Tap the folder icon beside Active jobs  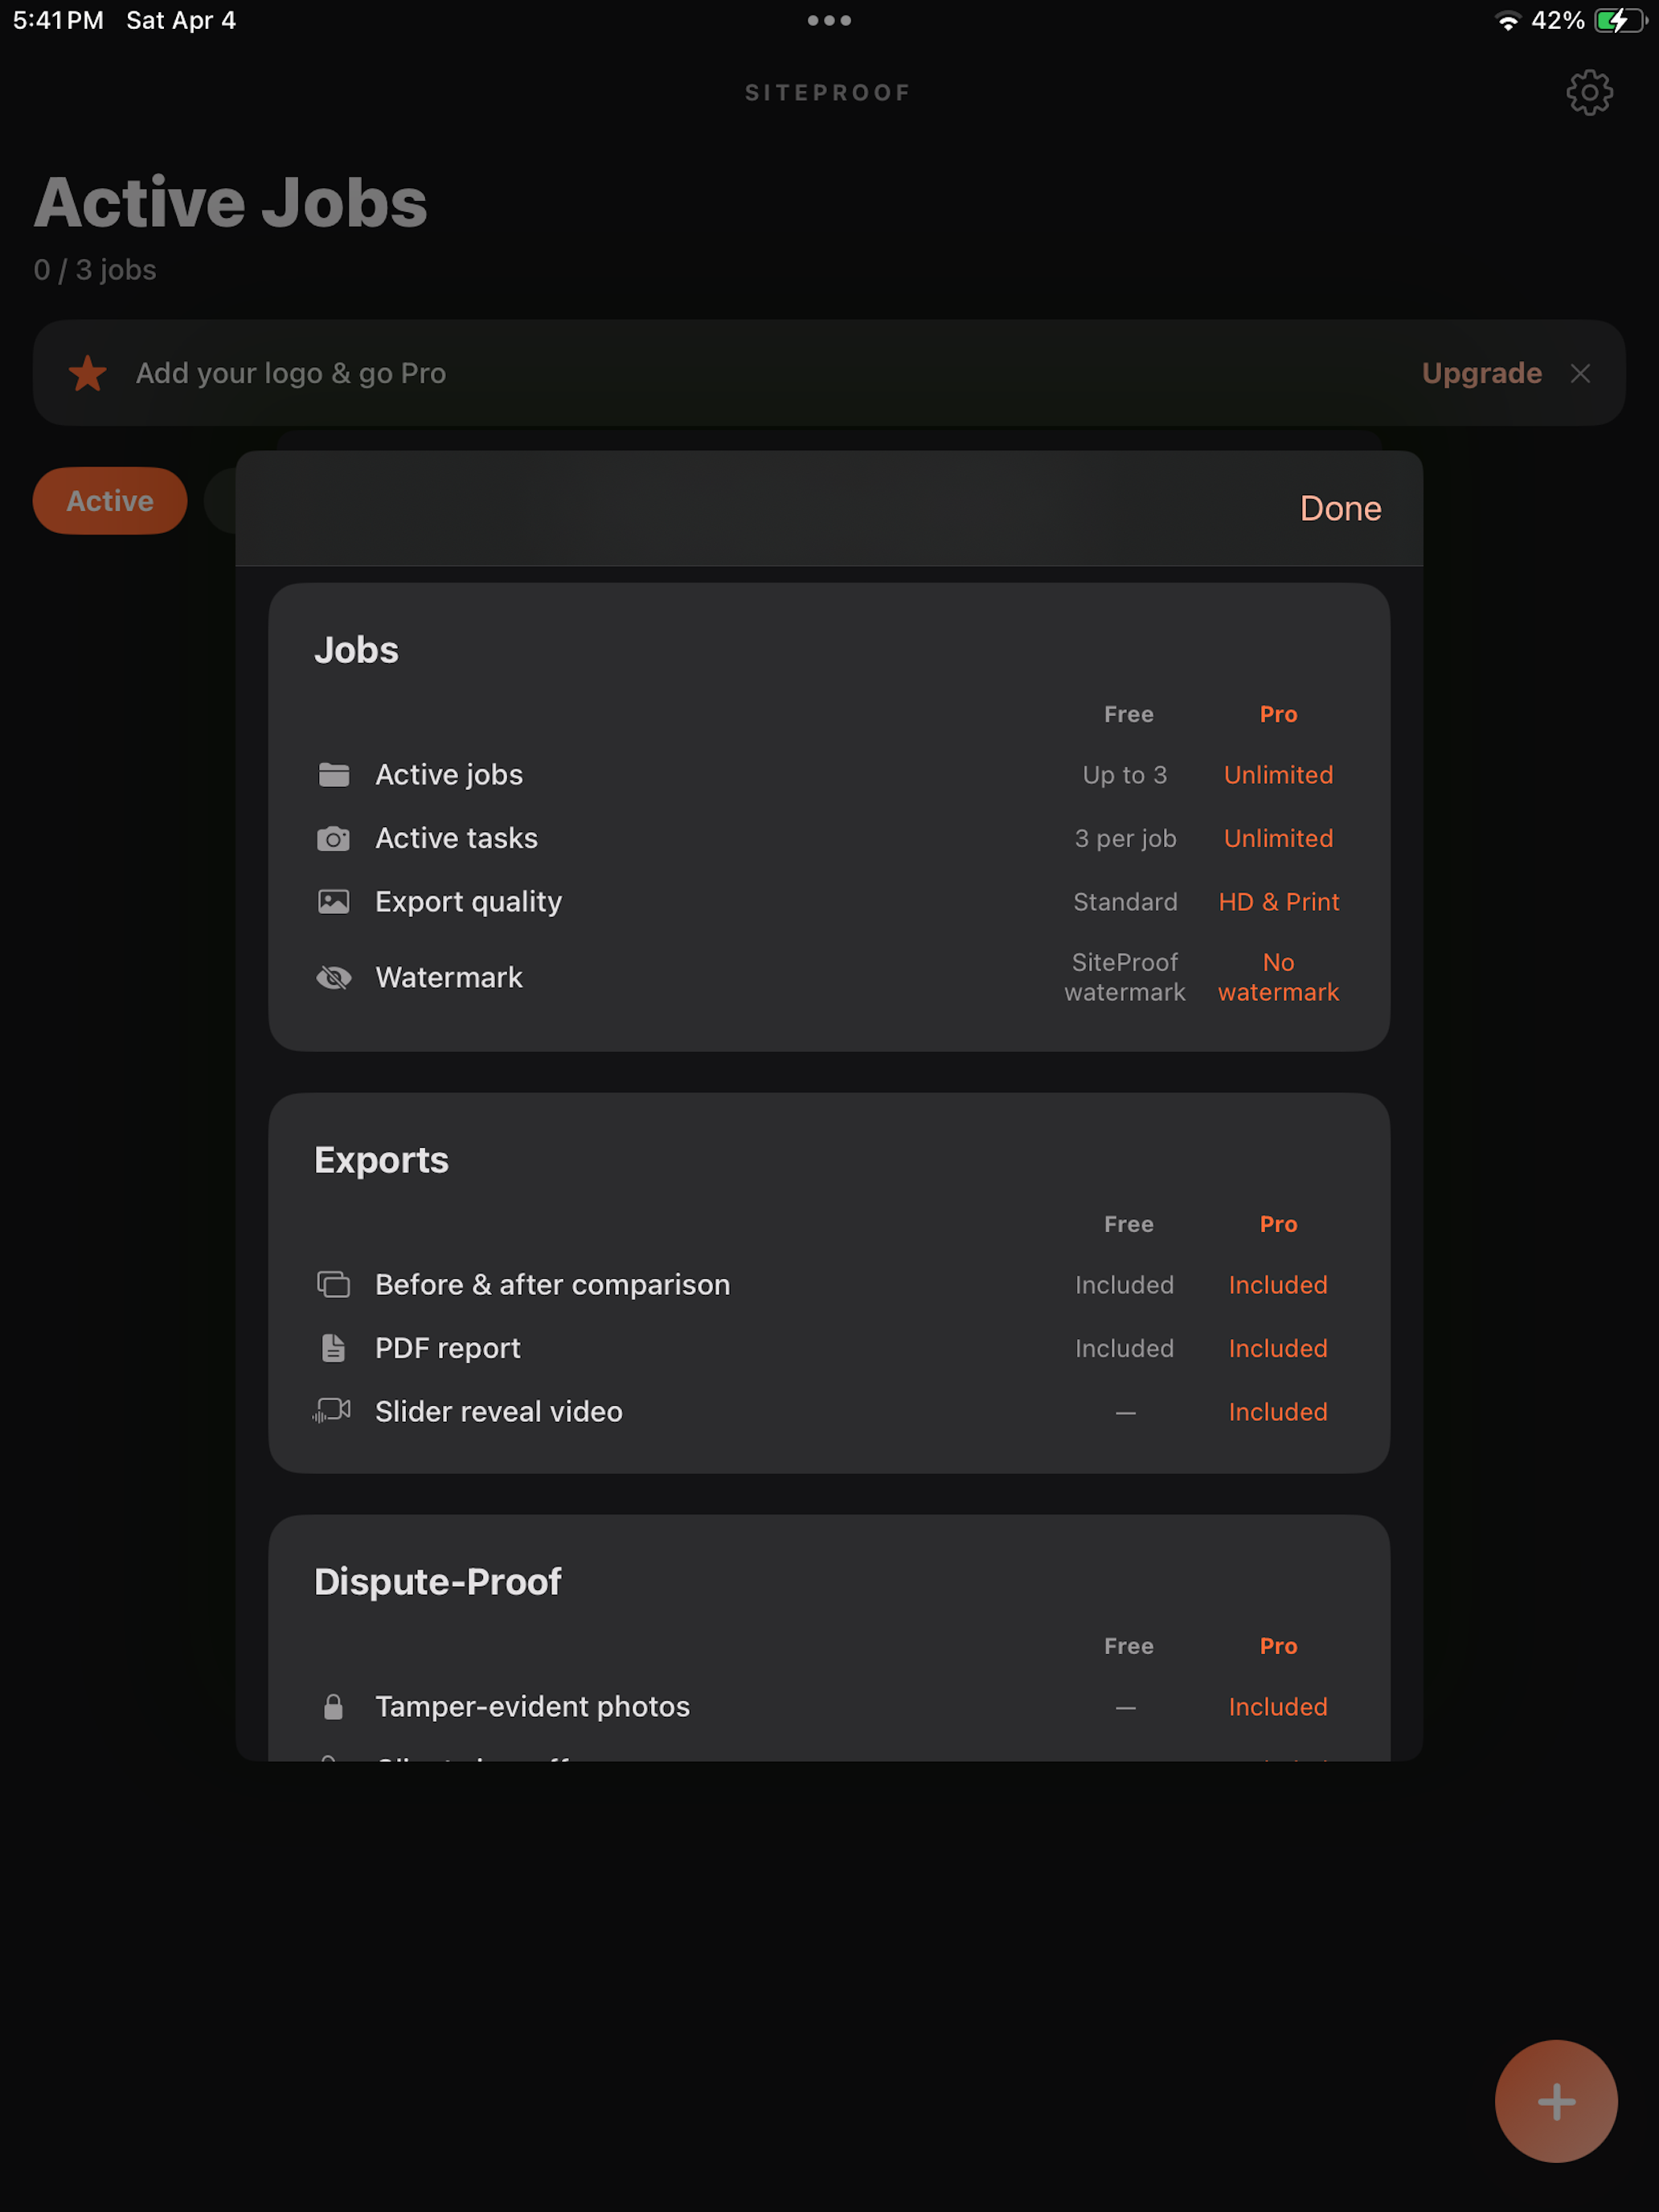point(334,775)
